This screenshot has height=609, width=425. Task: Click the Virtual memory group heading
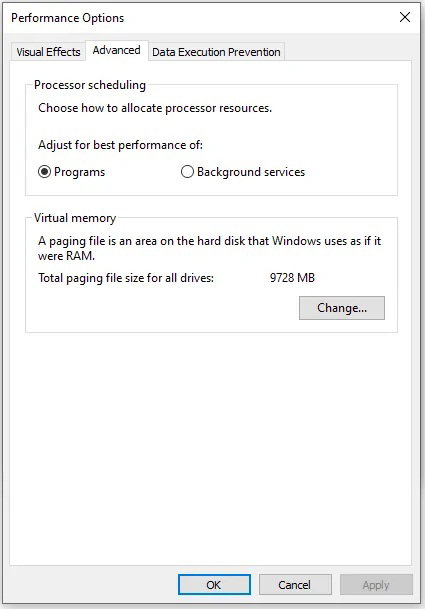click(75, 218)
